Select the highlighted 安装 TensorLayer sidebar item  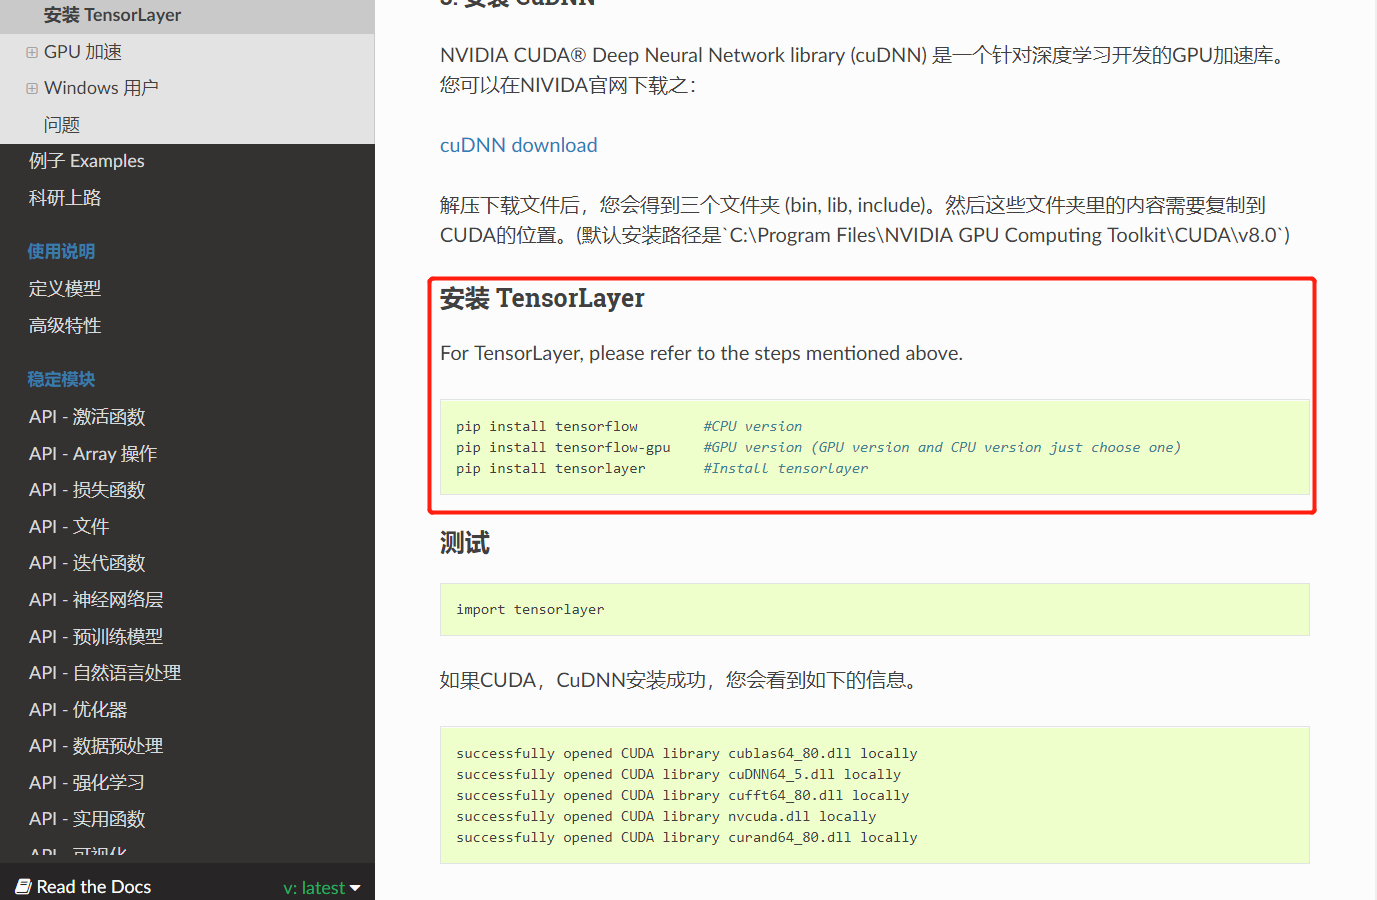pos(112,15)
